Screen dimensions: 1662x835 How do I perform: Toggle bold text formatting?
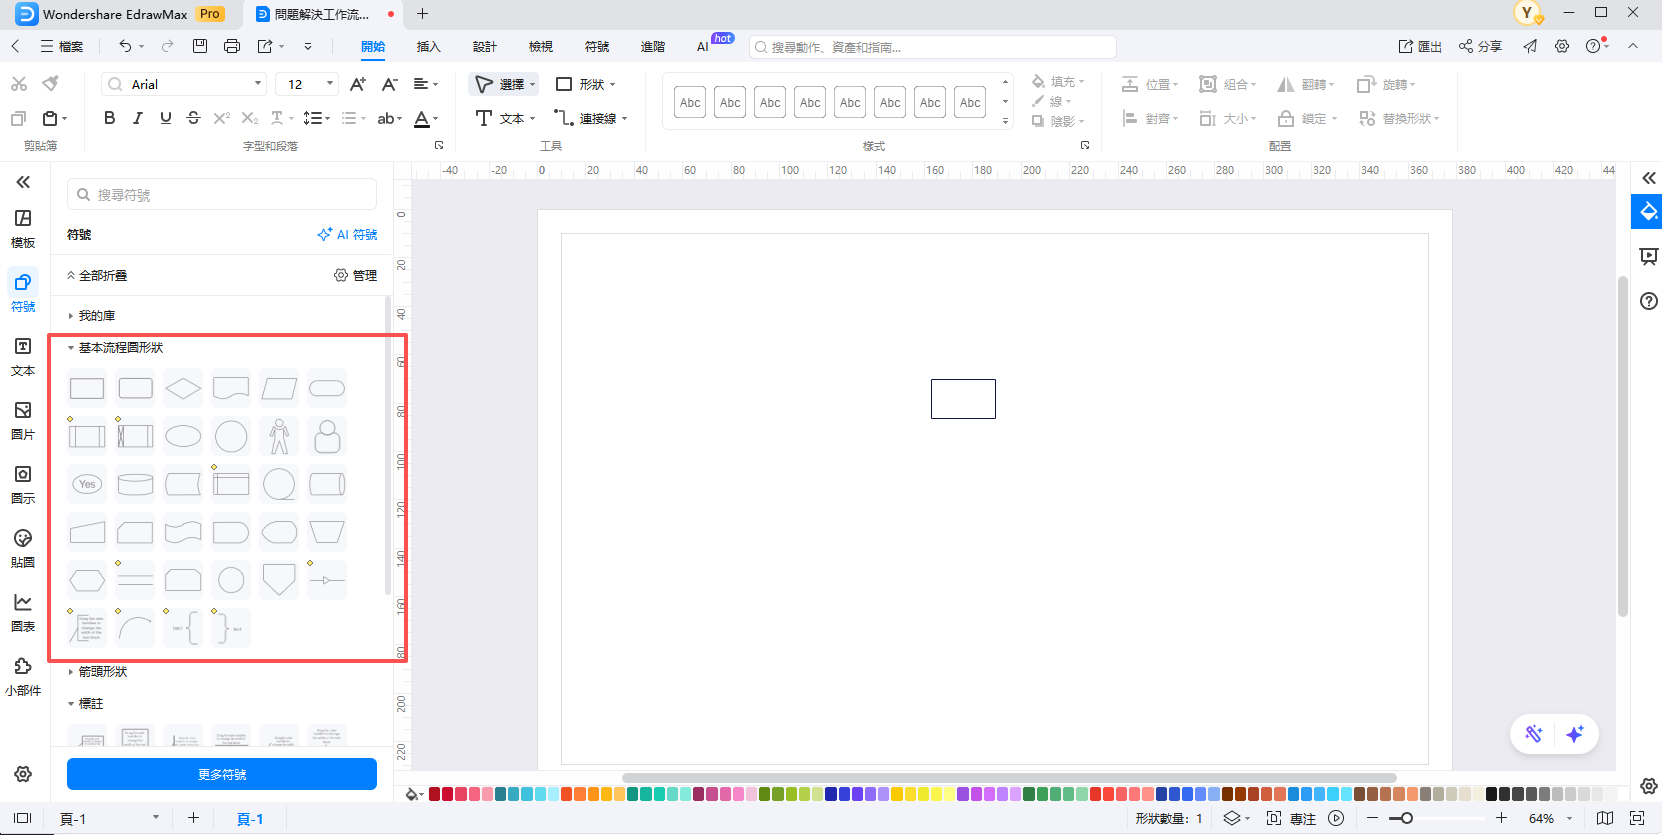pyautogui.click(x=109, y=118)
